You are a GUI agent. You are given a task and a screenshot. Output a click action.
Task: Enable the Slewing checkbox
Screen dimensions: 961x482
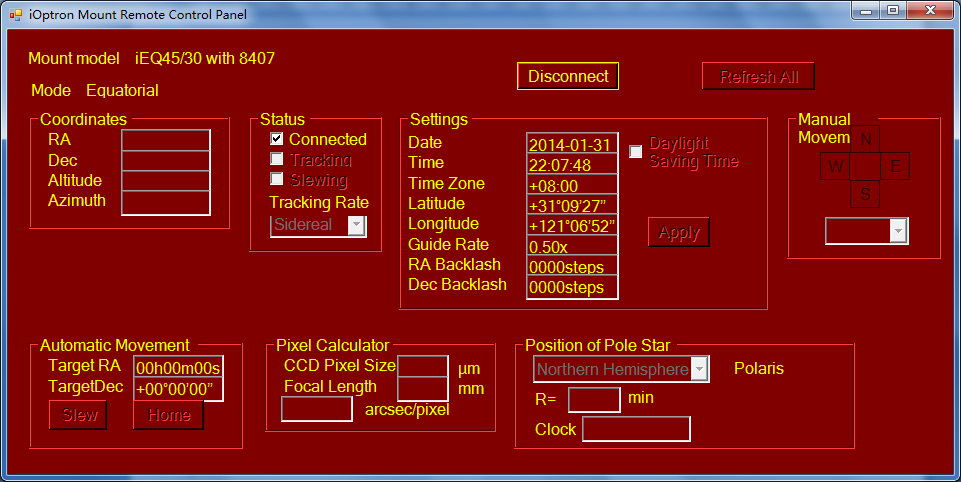tap(277, 179)
